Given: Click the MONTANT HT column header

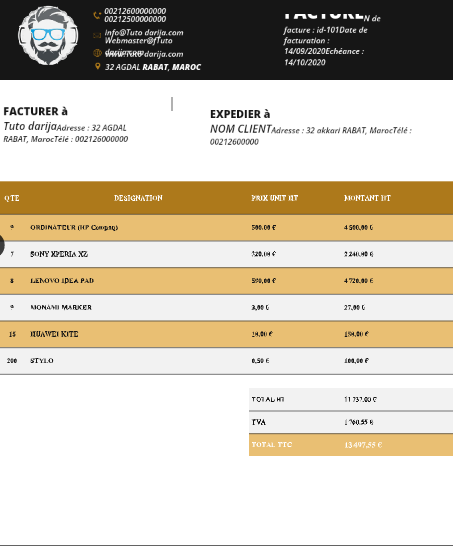Looking at the screenshot, I should 367,198.
